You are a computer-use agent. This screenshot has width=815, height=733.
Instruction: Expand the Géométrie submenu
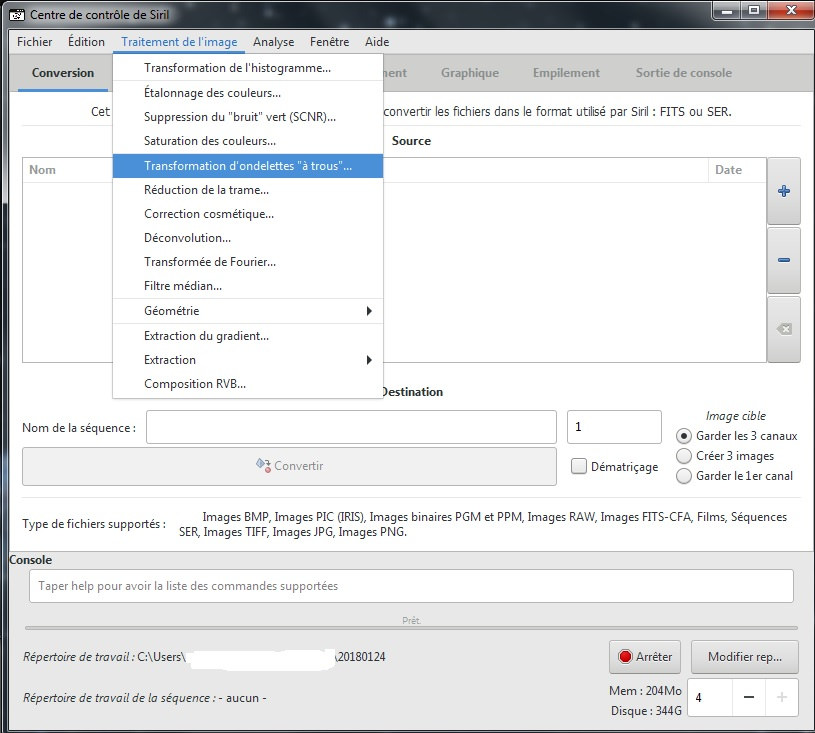(x=248, y=311)
